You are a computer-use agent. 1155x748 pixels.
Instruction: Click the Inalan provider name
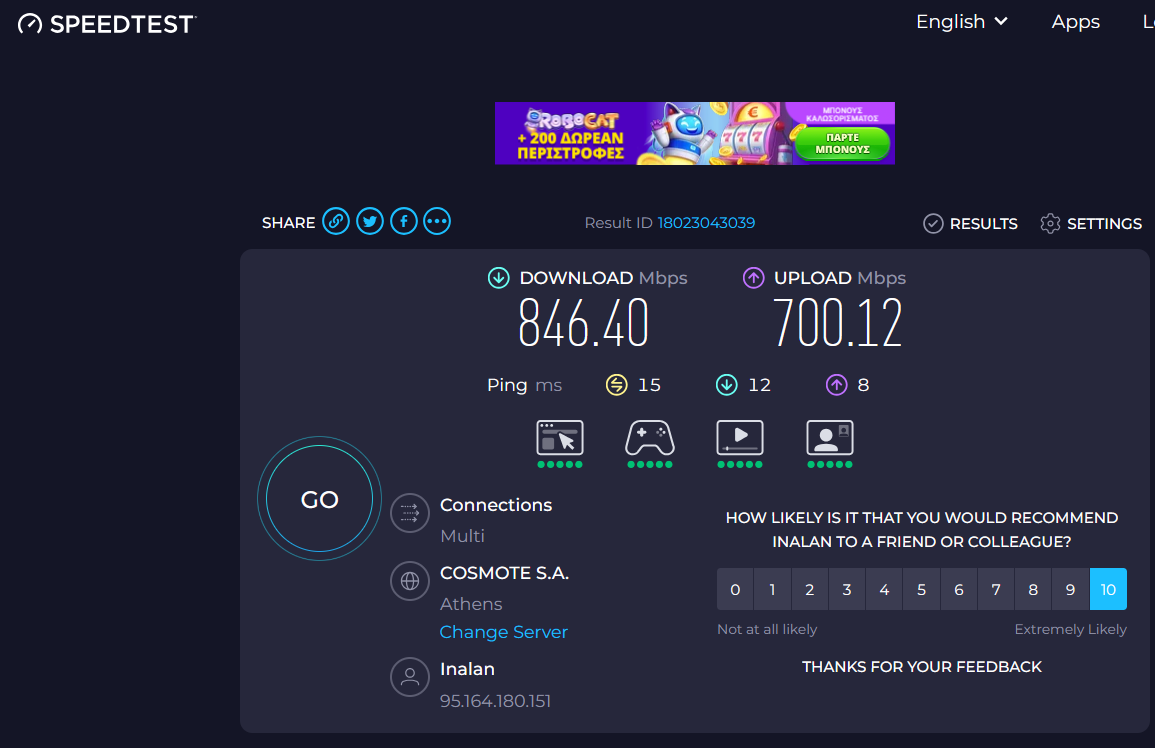pyautogui.click(x=467, y=669)
